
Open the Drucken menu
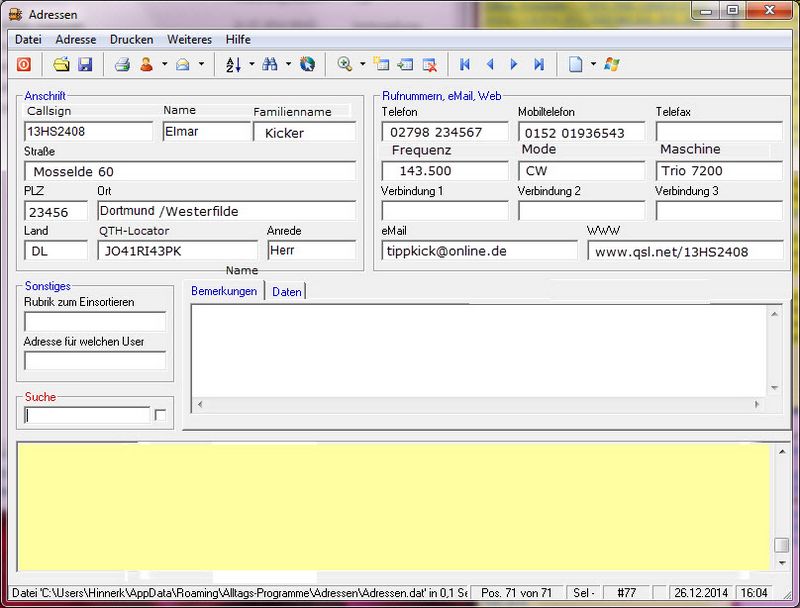tap(131, 39)
